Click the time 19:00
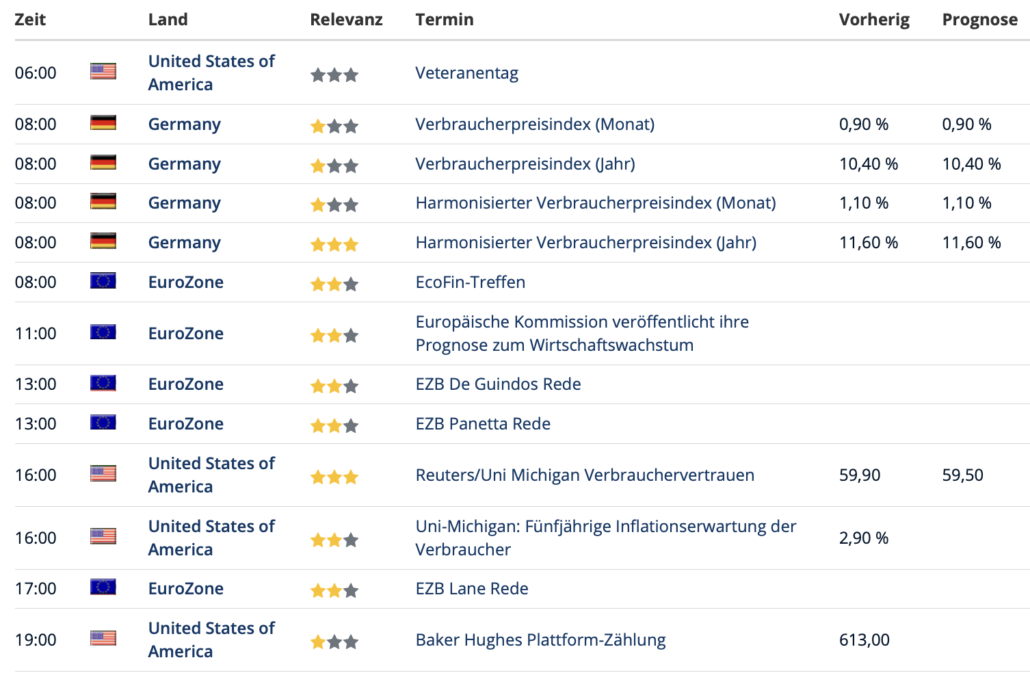The height and width of the screenshot is (673, 1030). click(35, 640)
